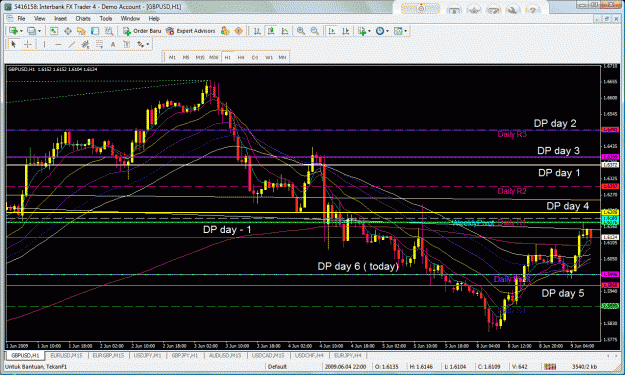Expand the Arrows tool dropdown
Image resolution: width=625 pixels, height=375 pixels.
(x=147, y=44)
